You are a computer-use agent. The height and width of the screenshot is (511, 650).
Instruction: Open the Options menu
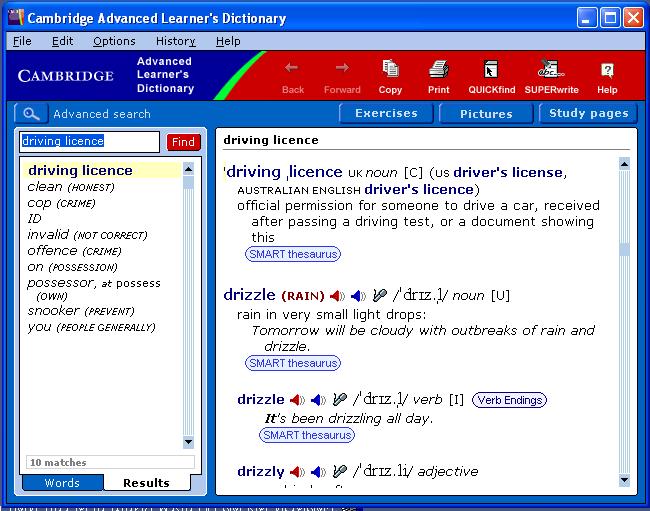pyautogui.click(x=114, y=41)
